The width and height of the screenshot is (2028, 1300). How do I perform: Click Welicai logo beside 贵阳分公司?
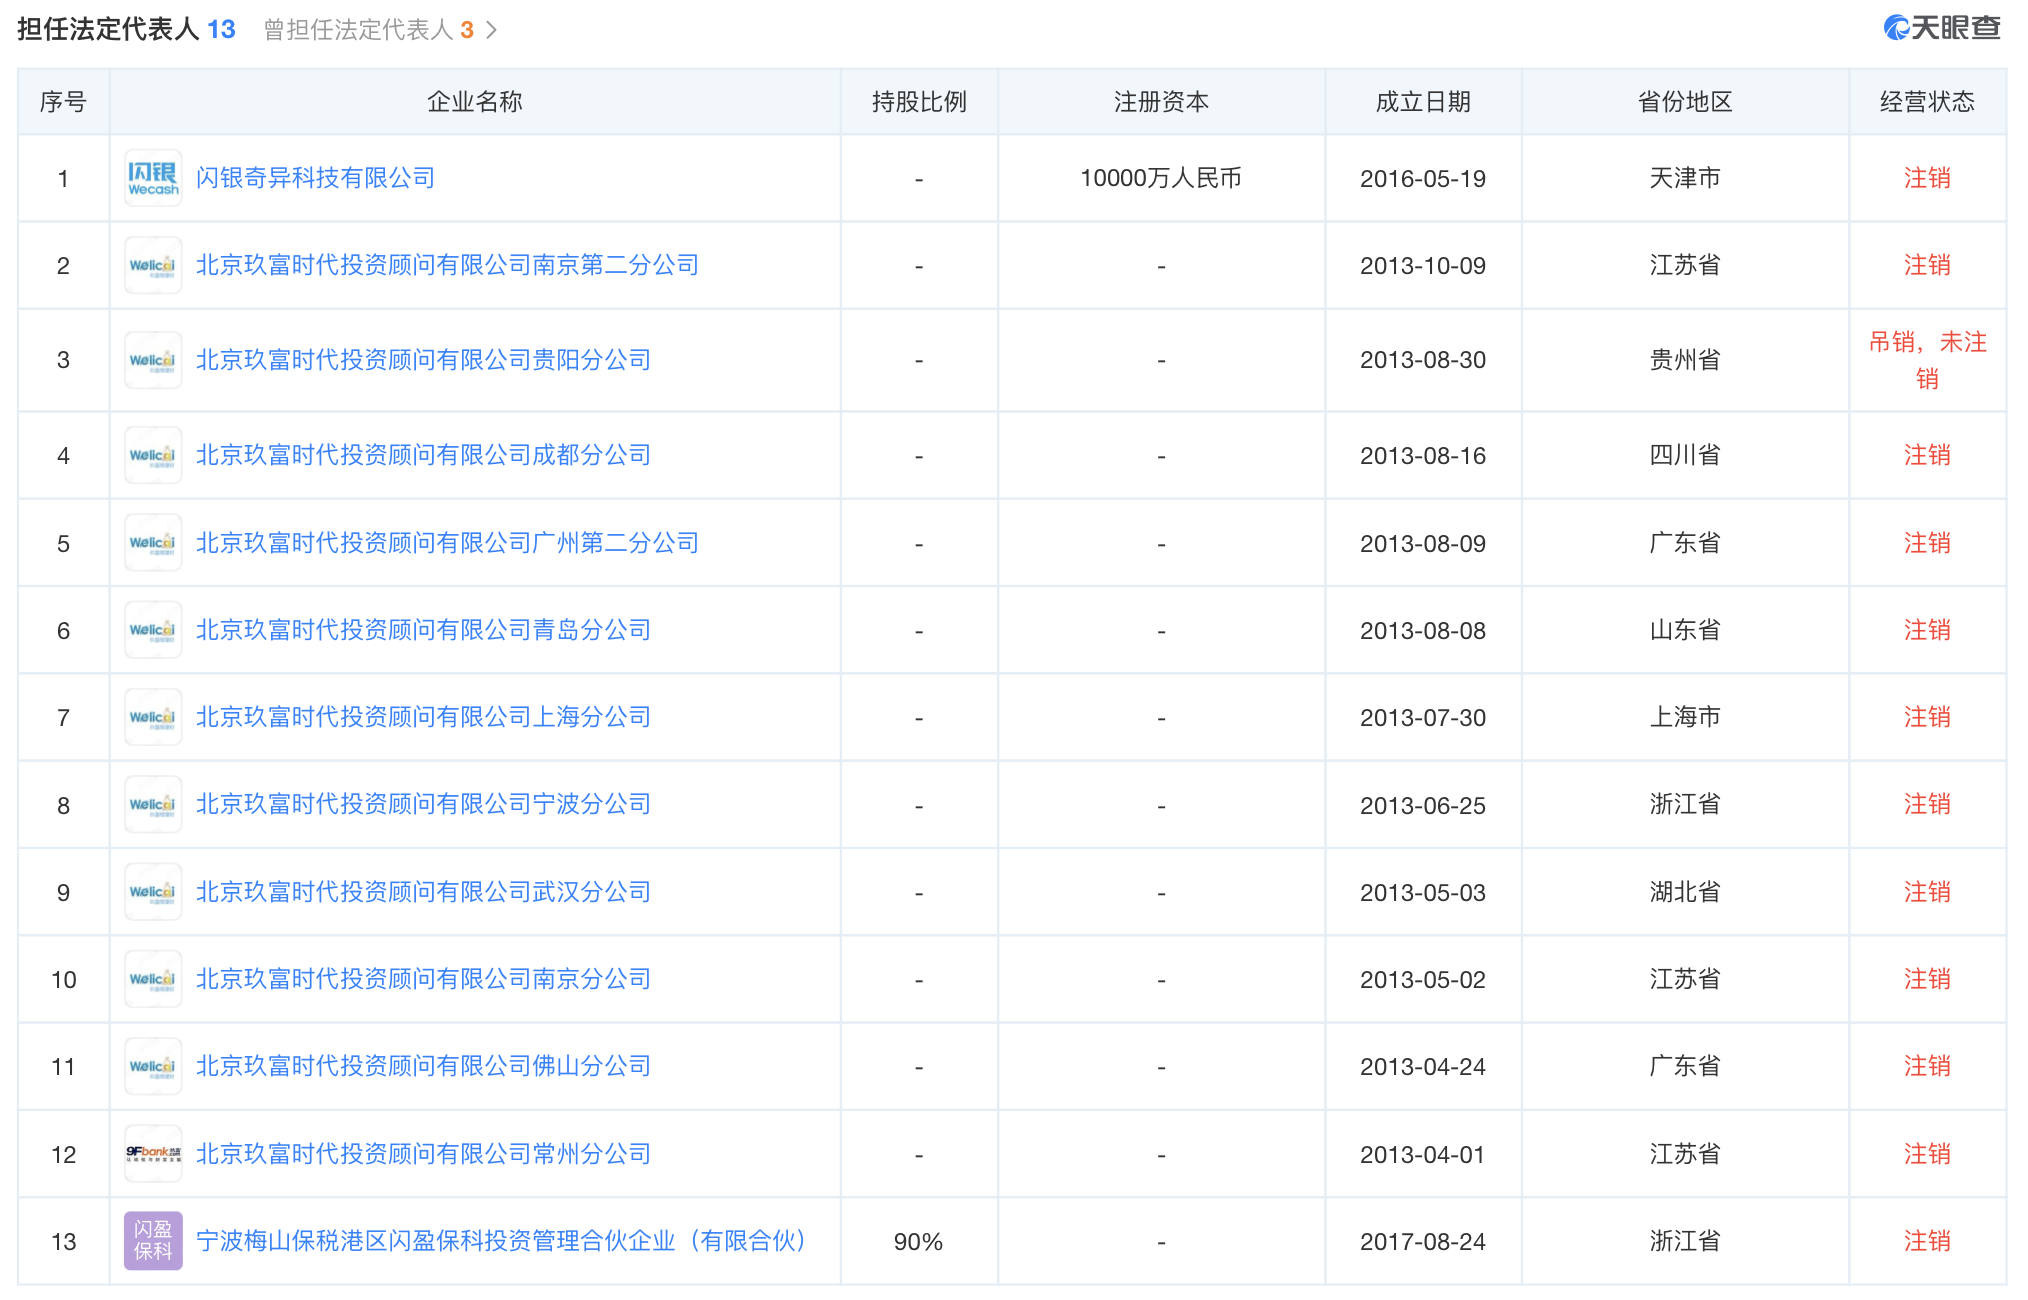[x=153, y=360]
